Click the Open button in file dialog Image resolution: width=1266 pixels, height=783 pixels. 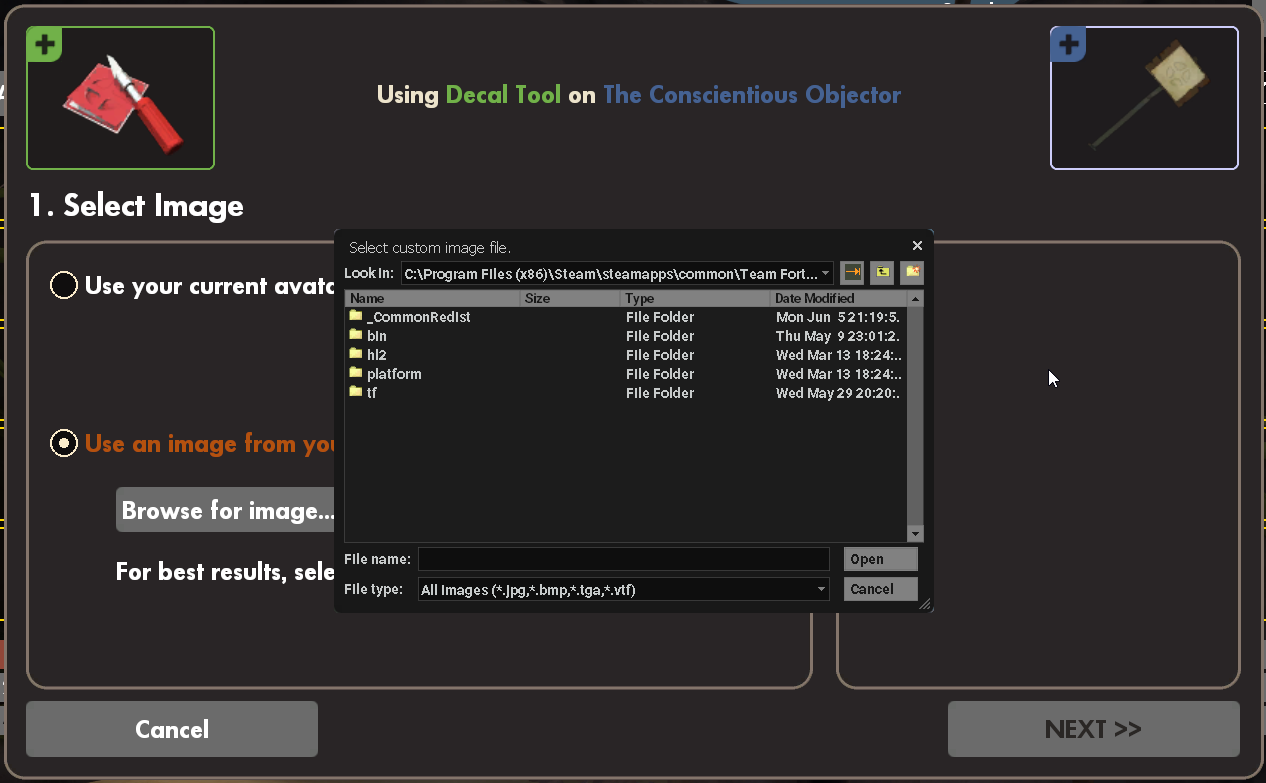point(880,559)
